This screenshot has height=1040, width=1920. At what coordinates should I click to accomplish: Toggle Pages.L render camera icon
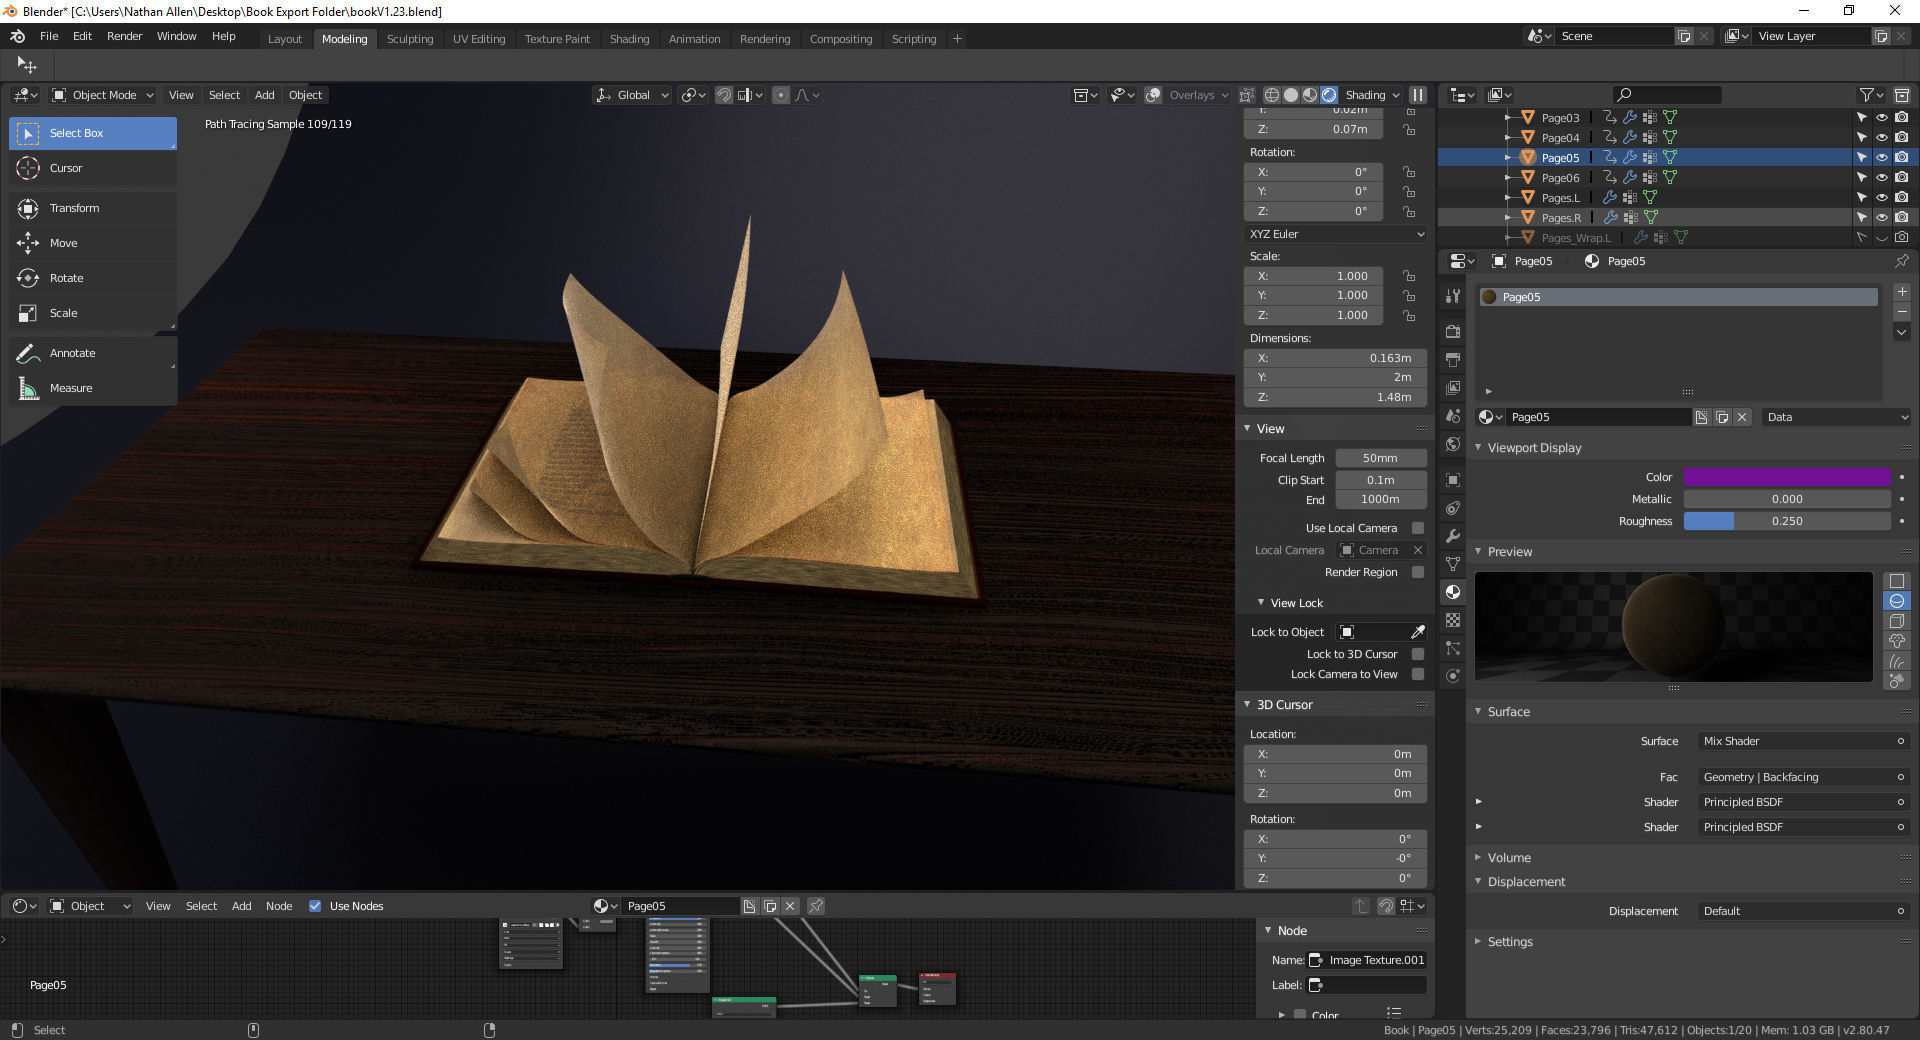pos(1901,197)
